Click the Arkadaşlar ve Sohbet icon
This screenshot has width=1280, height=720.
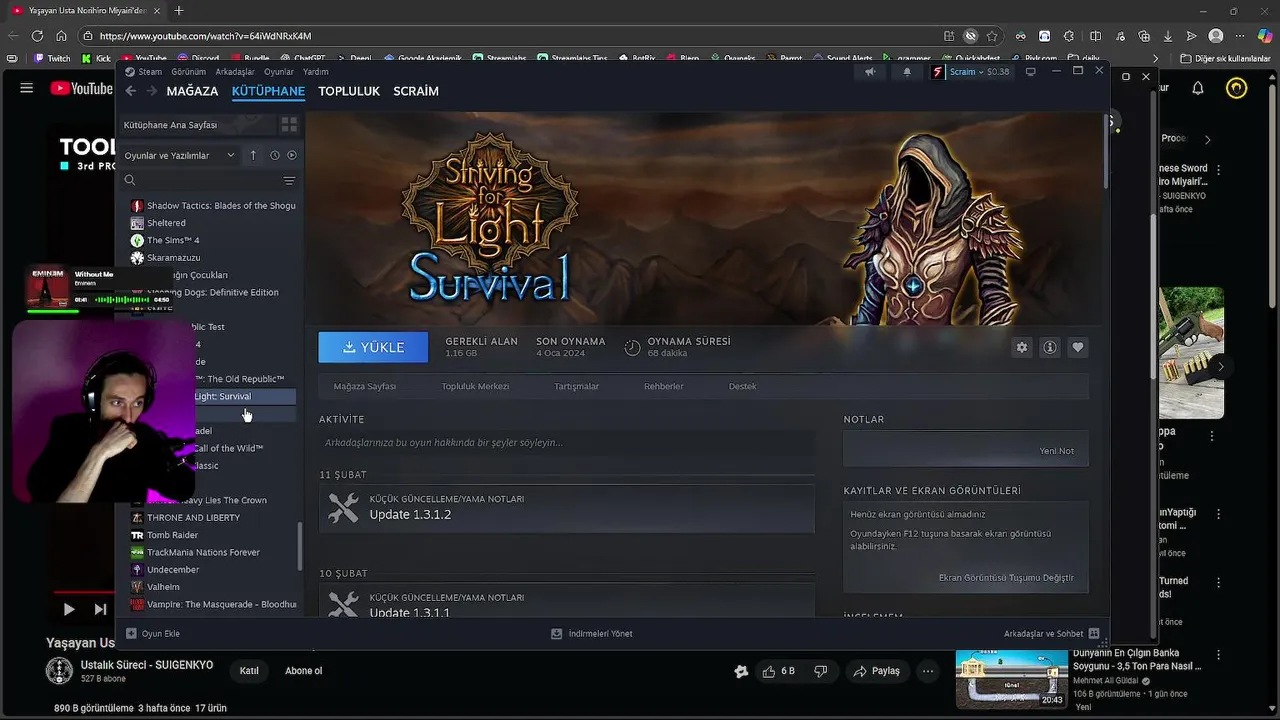tap(1094, 633)
